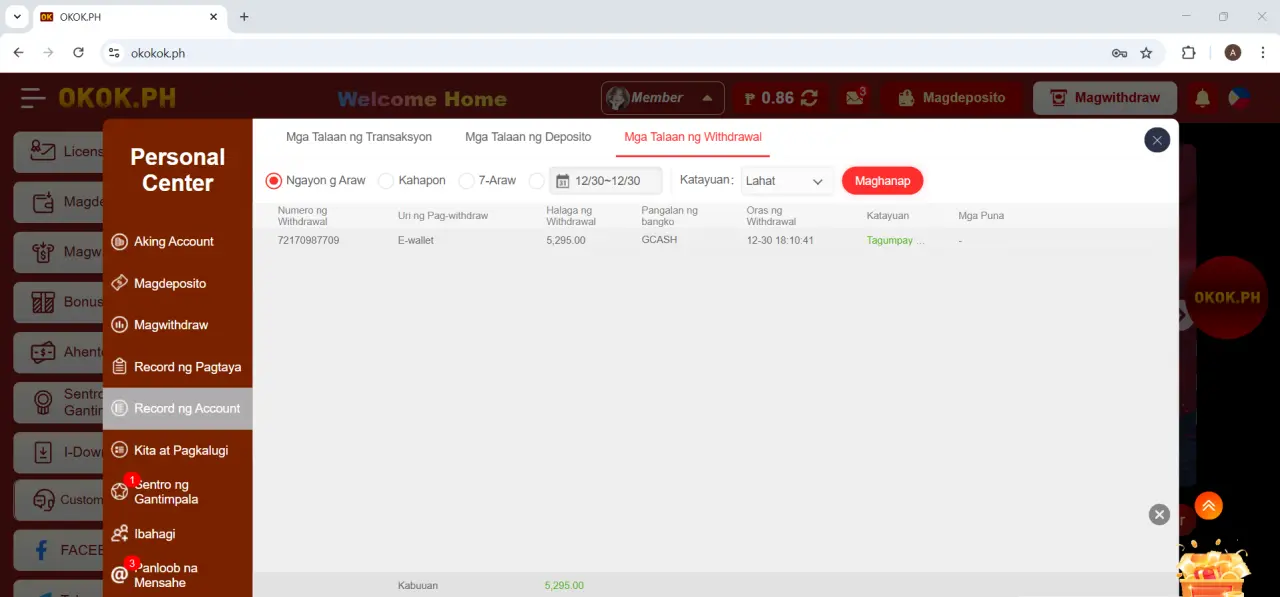Select the Philippine flag language icon

[1240, 98]
